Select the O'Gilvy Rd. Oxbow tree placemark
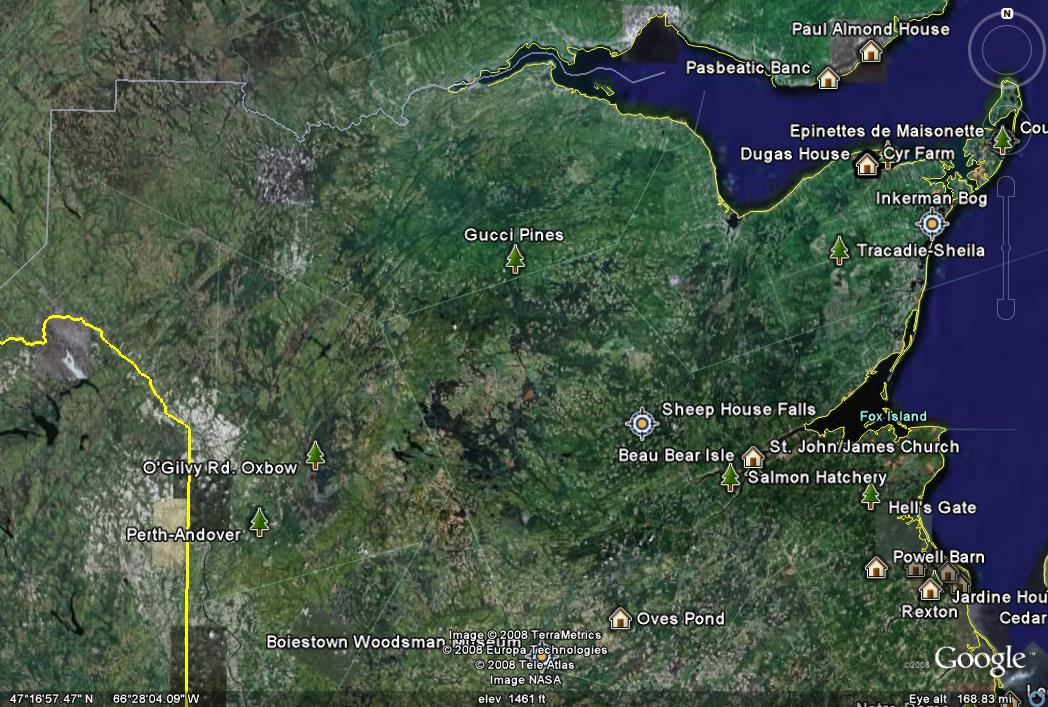Screen dimensions: 1048x707 point(316,455)
